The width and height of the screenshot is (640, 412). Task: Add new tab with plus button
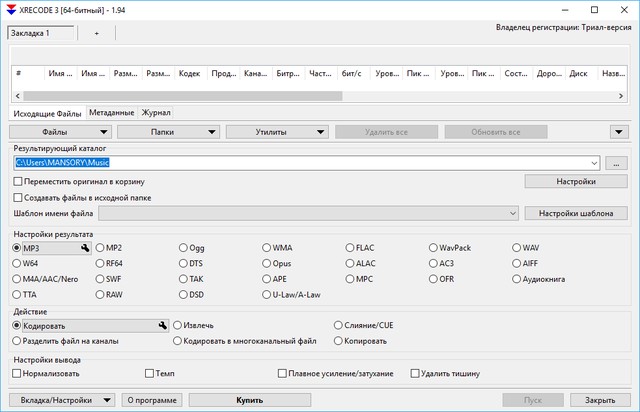pyautogui.click(x=97, y=33)
